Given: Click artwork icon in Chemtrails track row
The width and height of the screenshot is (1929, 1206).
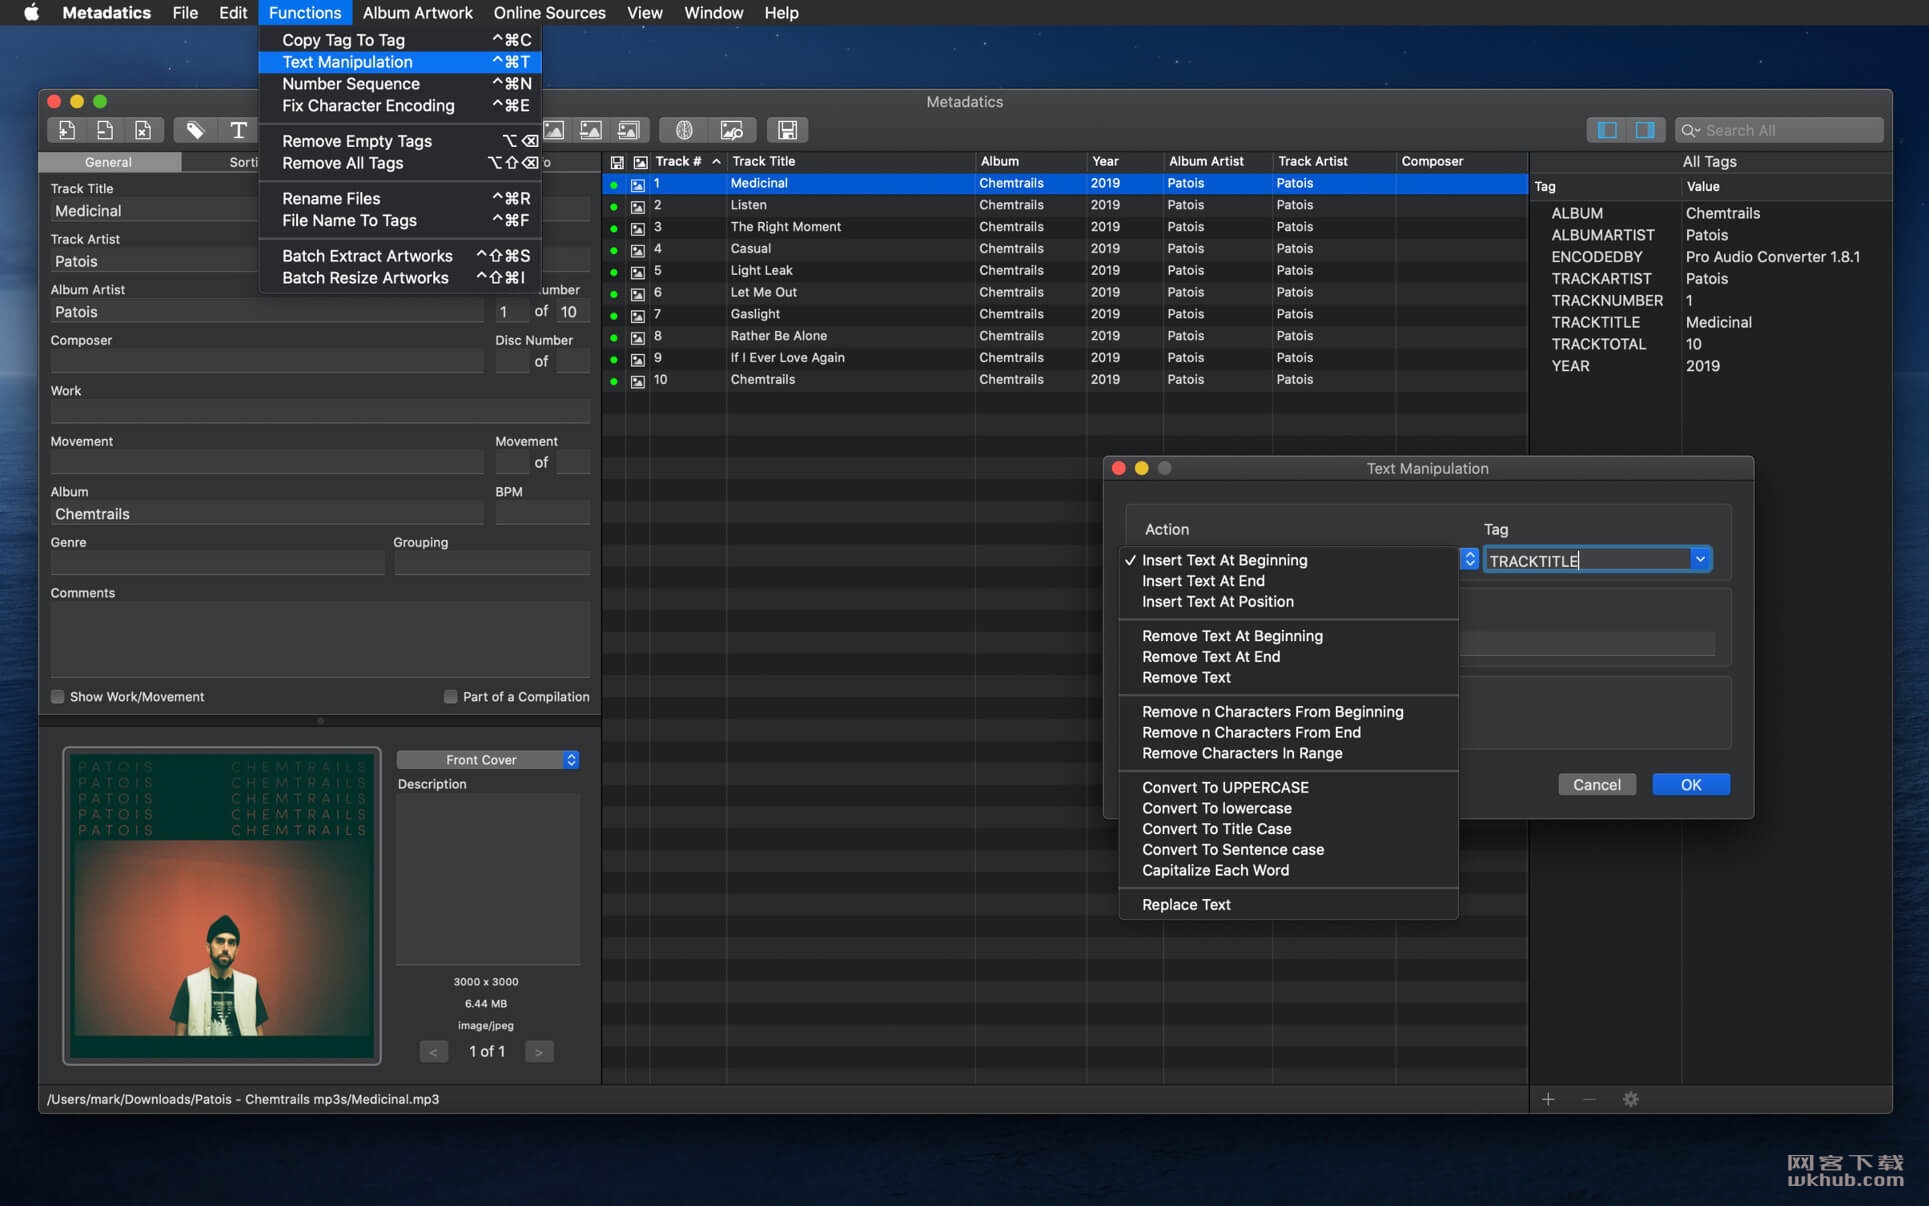Looking at the screenshot, I should click(637, 381).
